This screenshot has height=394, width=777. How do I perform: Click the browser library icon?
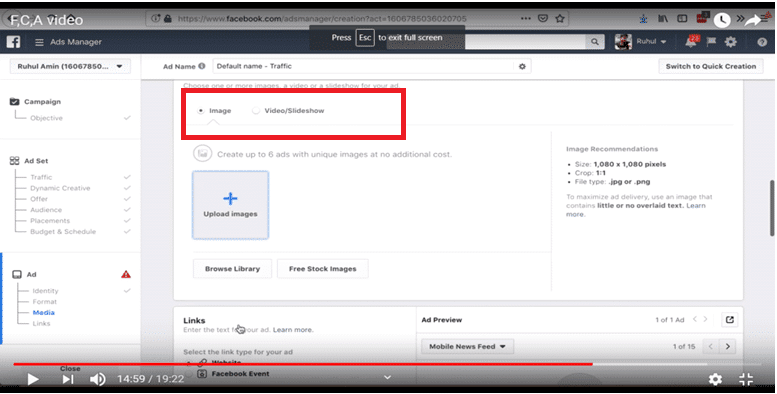[x=663, y=19]
